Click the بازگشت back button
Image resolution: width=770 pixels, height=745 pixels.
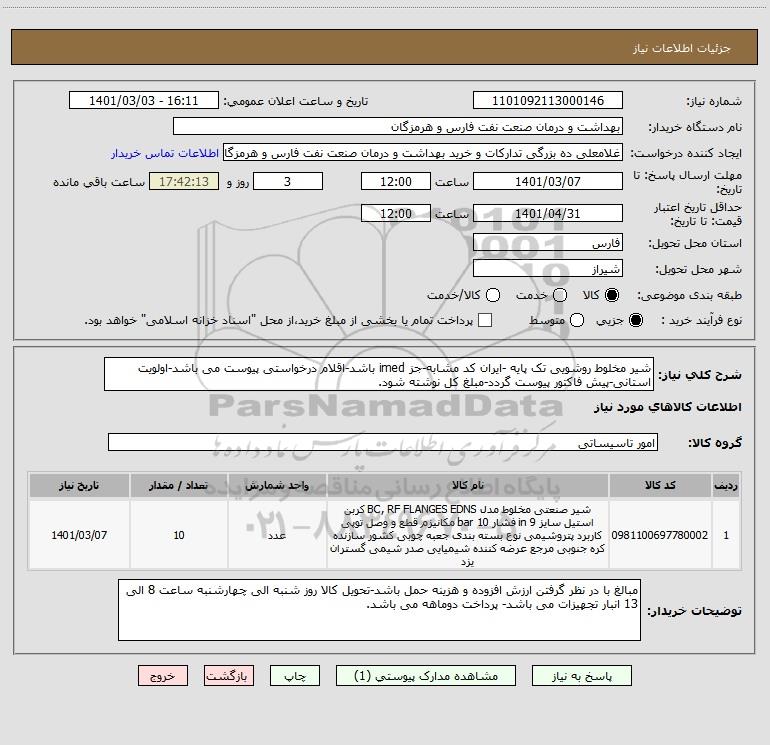click(x=229, y=676)
